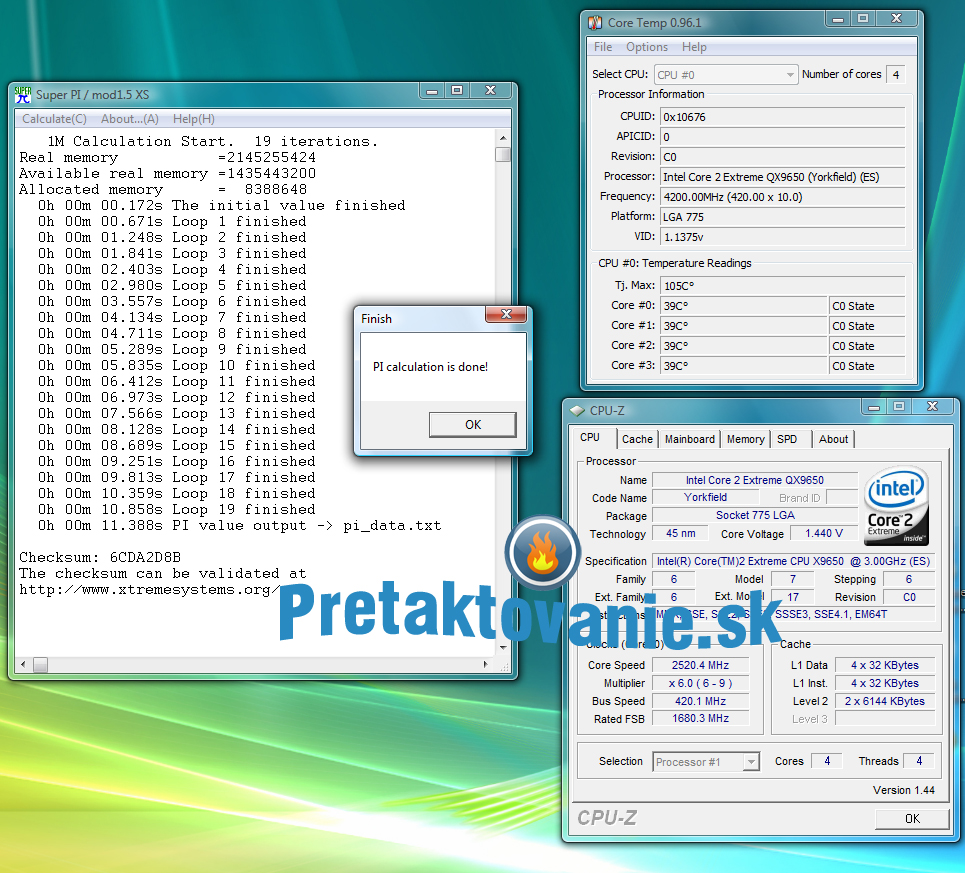Click OK in the Finish dialog
965x873 pixels.
click(473, 425)
